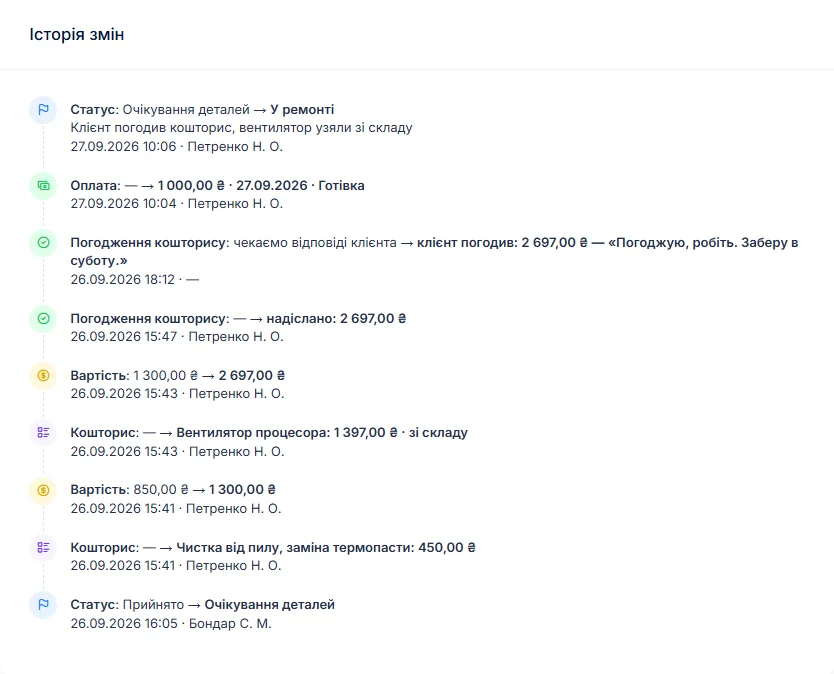Click checkmark icon beside 'клієнт погодив' entry

click(x=43, y=243)
